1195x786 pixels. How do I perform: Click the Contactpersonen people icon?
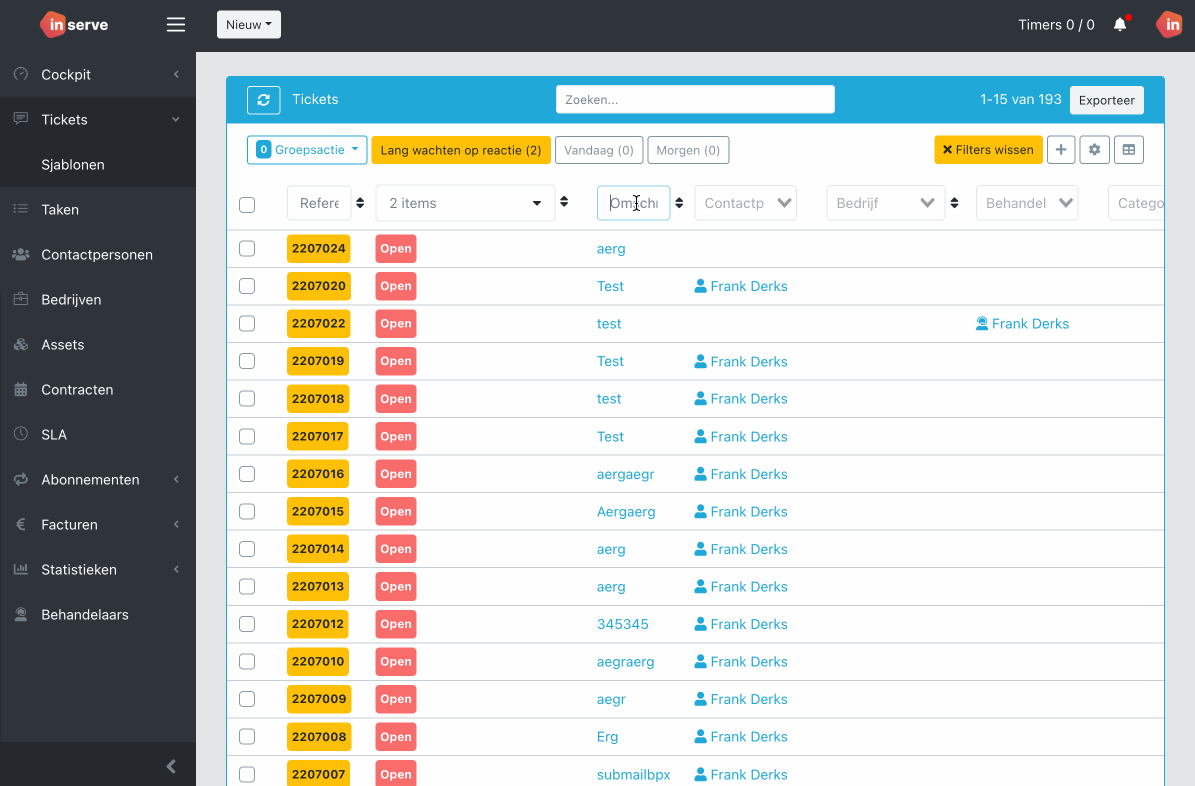pos(21,254)
